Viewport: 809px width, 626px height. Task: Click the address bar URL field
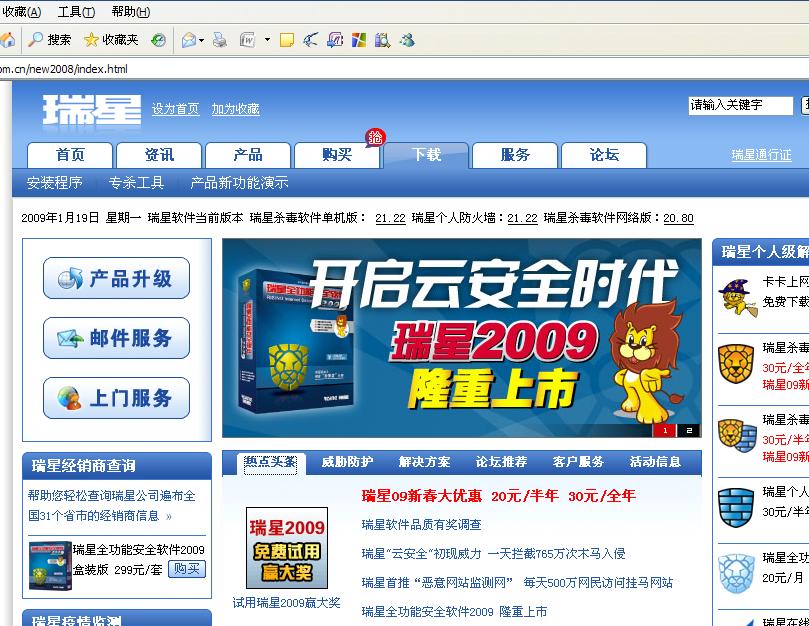pos(404,69)
